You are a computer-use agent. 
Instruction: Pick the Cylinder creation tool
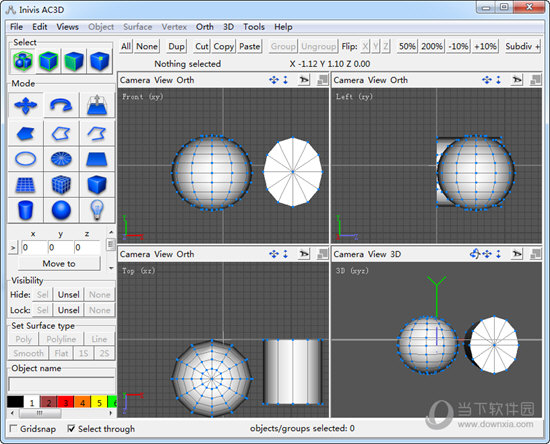coord(26,210)
